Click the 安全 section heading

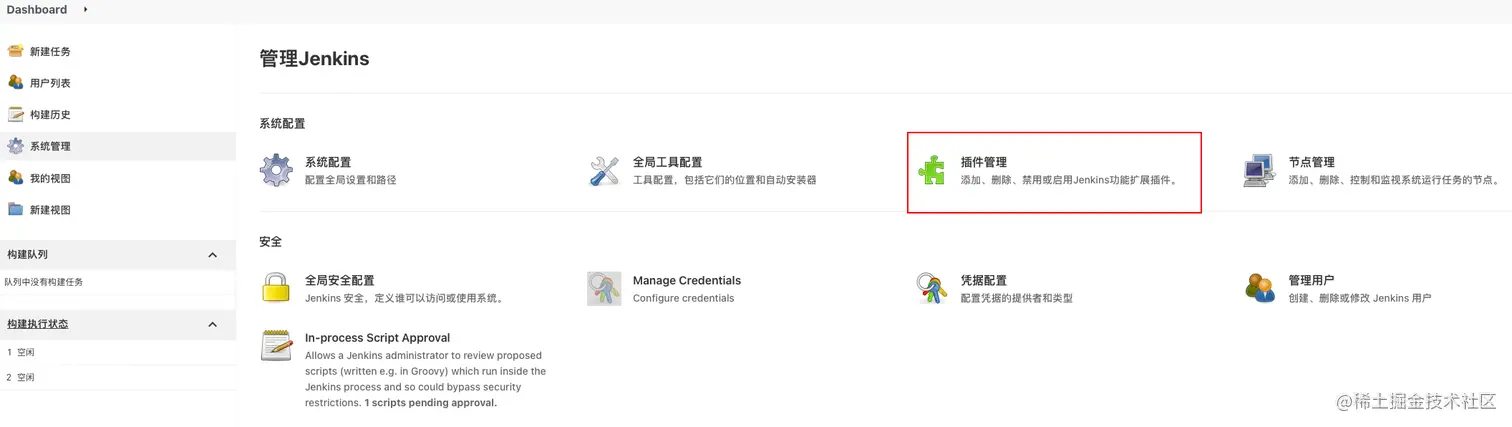click(271, 242)
